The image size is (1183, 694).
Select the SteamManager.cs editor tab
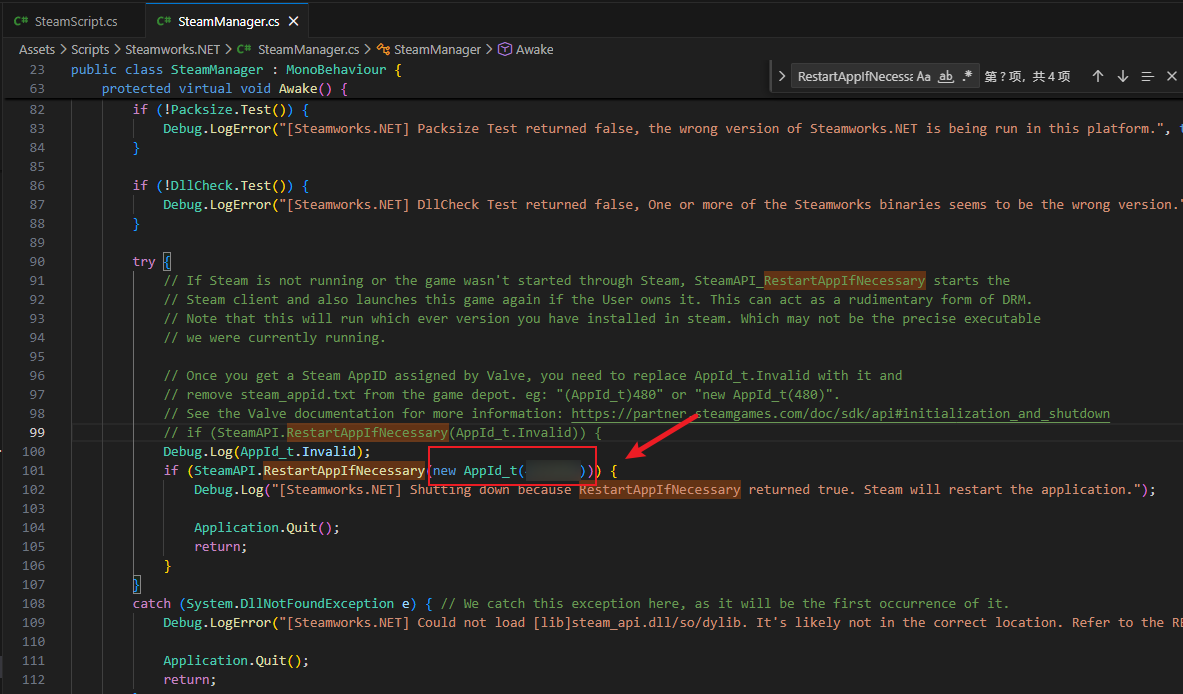(228, 21)
